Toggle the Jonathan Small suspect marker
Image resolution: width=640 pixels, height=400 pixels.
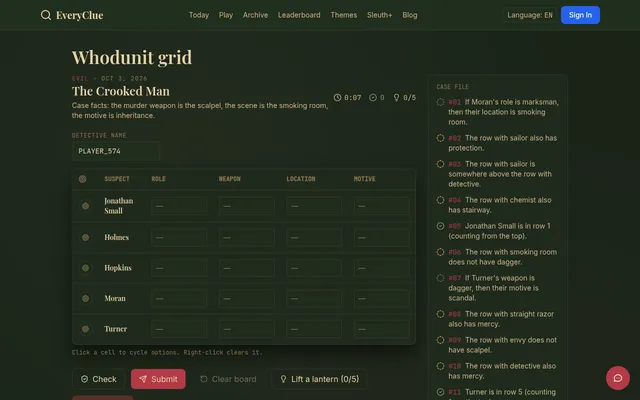click(x=85, y=206)
